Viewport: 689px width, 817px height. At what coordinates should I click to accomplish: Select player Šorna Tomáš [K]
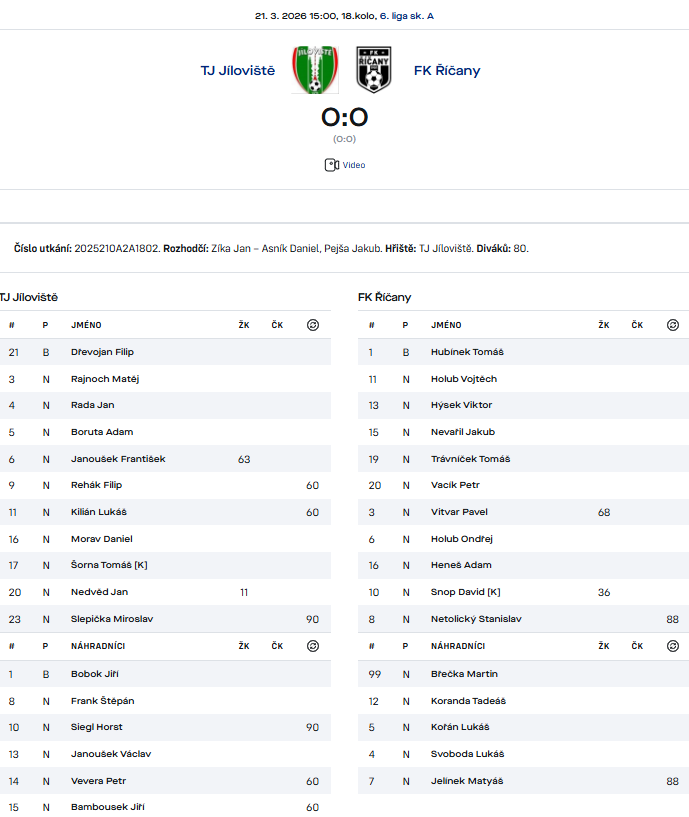[x=109, y=565]
